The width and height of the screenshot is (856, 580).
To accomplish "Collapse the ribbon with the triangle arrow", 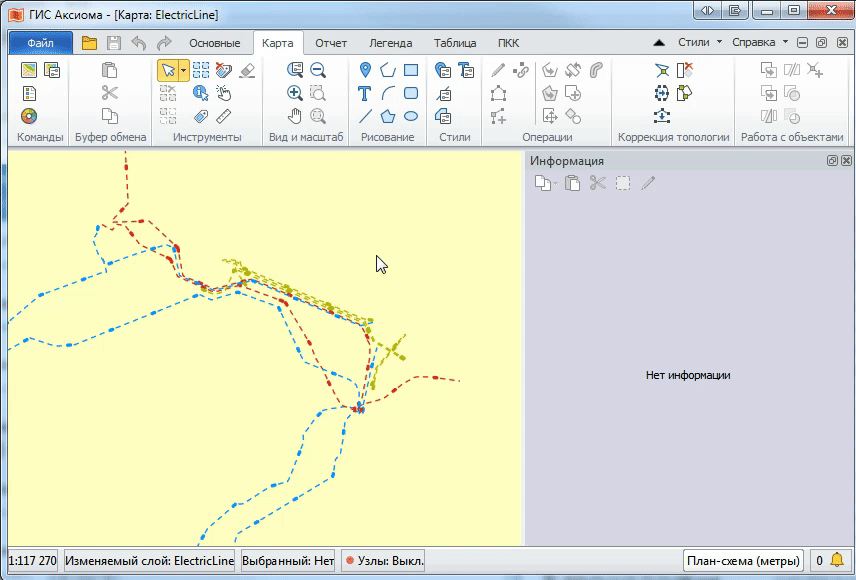I will pos(658,43).
